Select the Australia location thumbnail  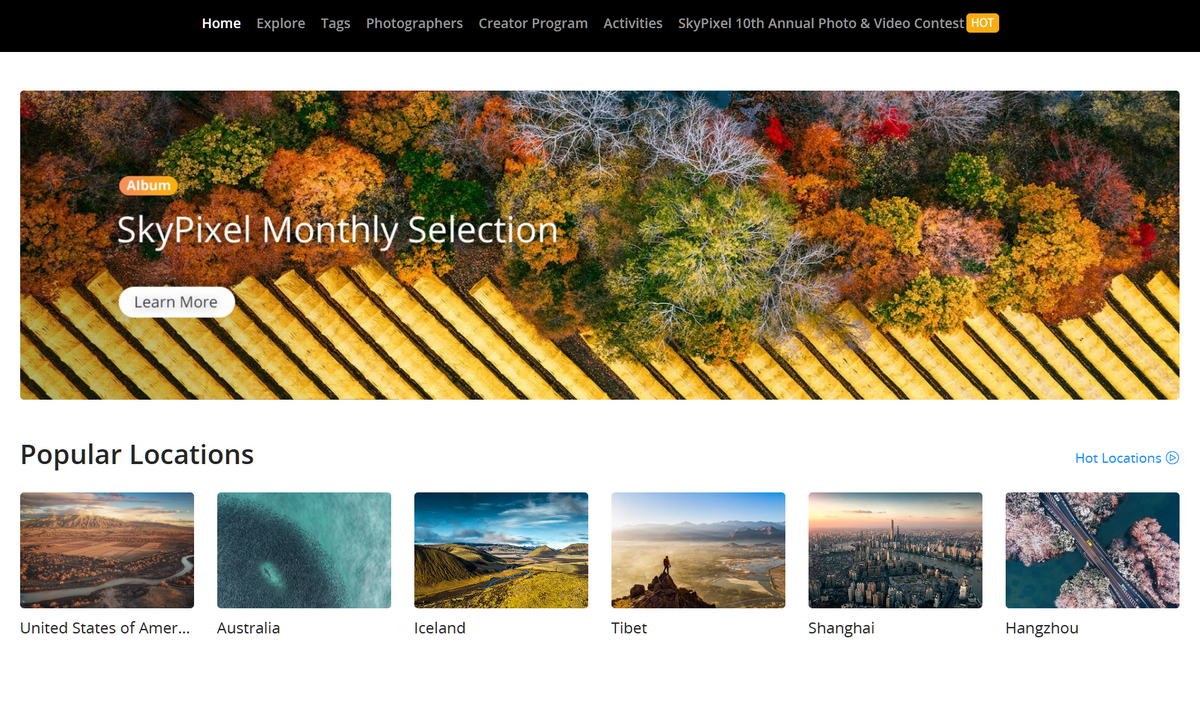coord(304,550)
